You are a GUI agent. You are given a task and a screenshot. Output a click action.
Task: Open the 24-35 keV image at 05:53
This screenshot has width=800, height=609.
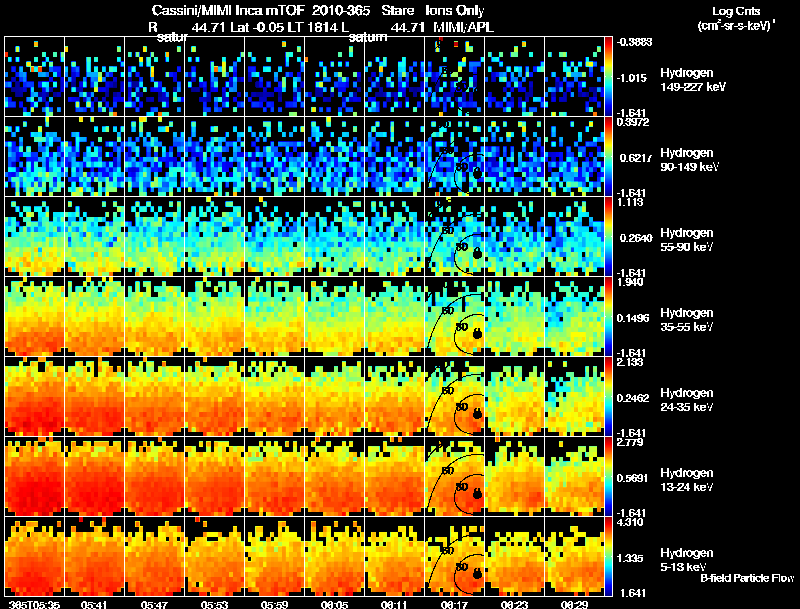click(214, 396)
